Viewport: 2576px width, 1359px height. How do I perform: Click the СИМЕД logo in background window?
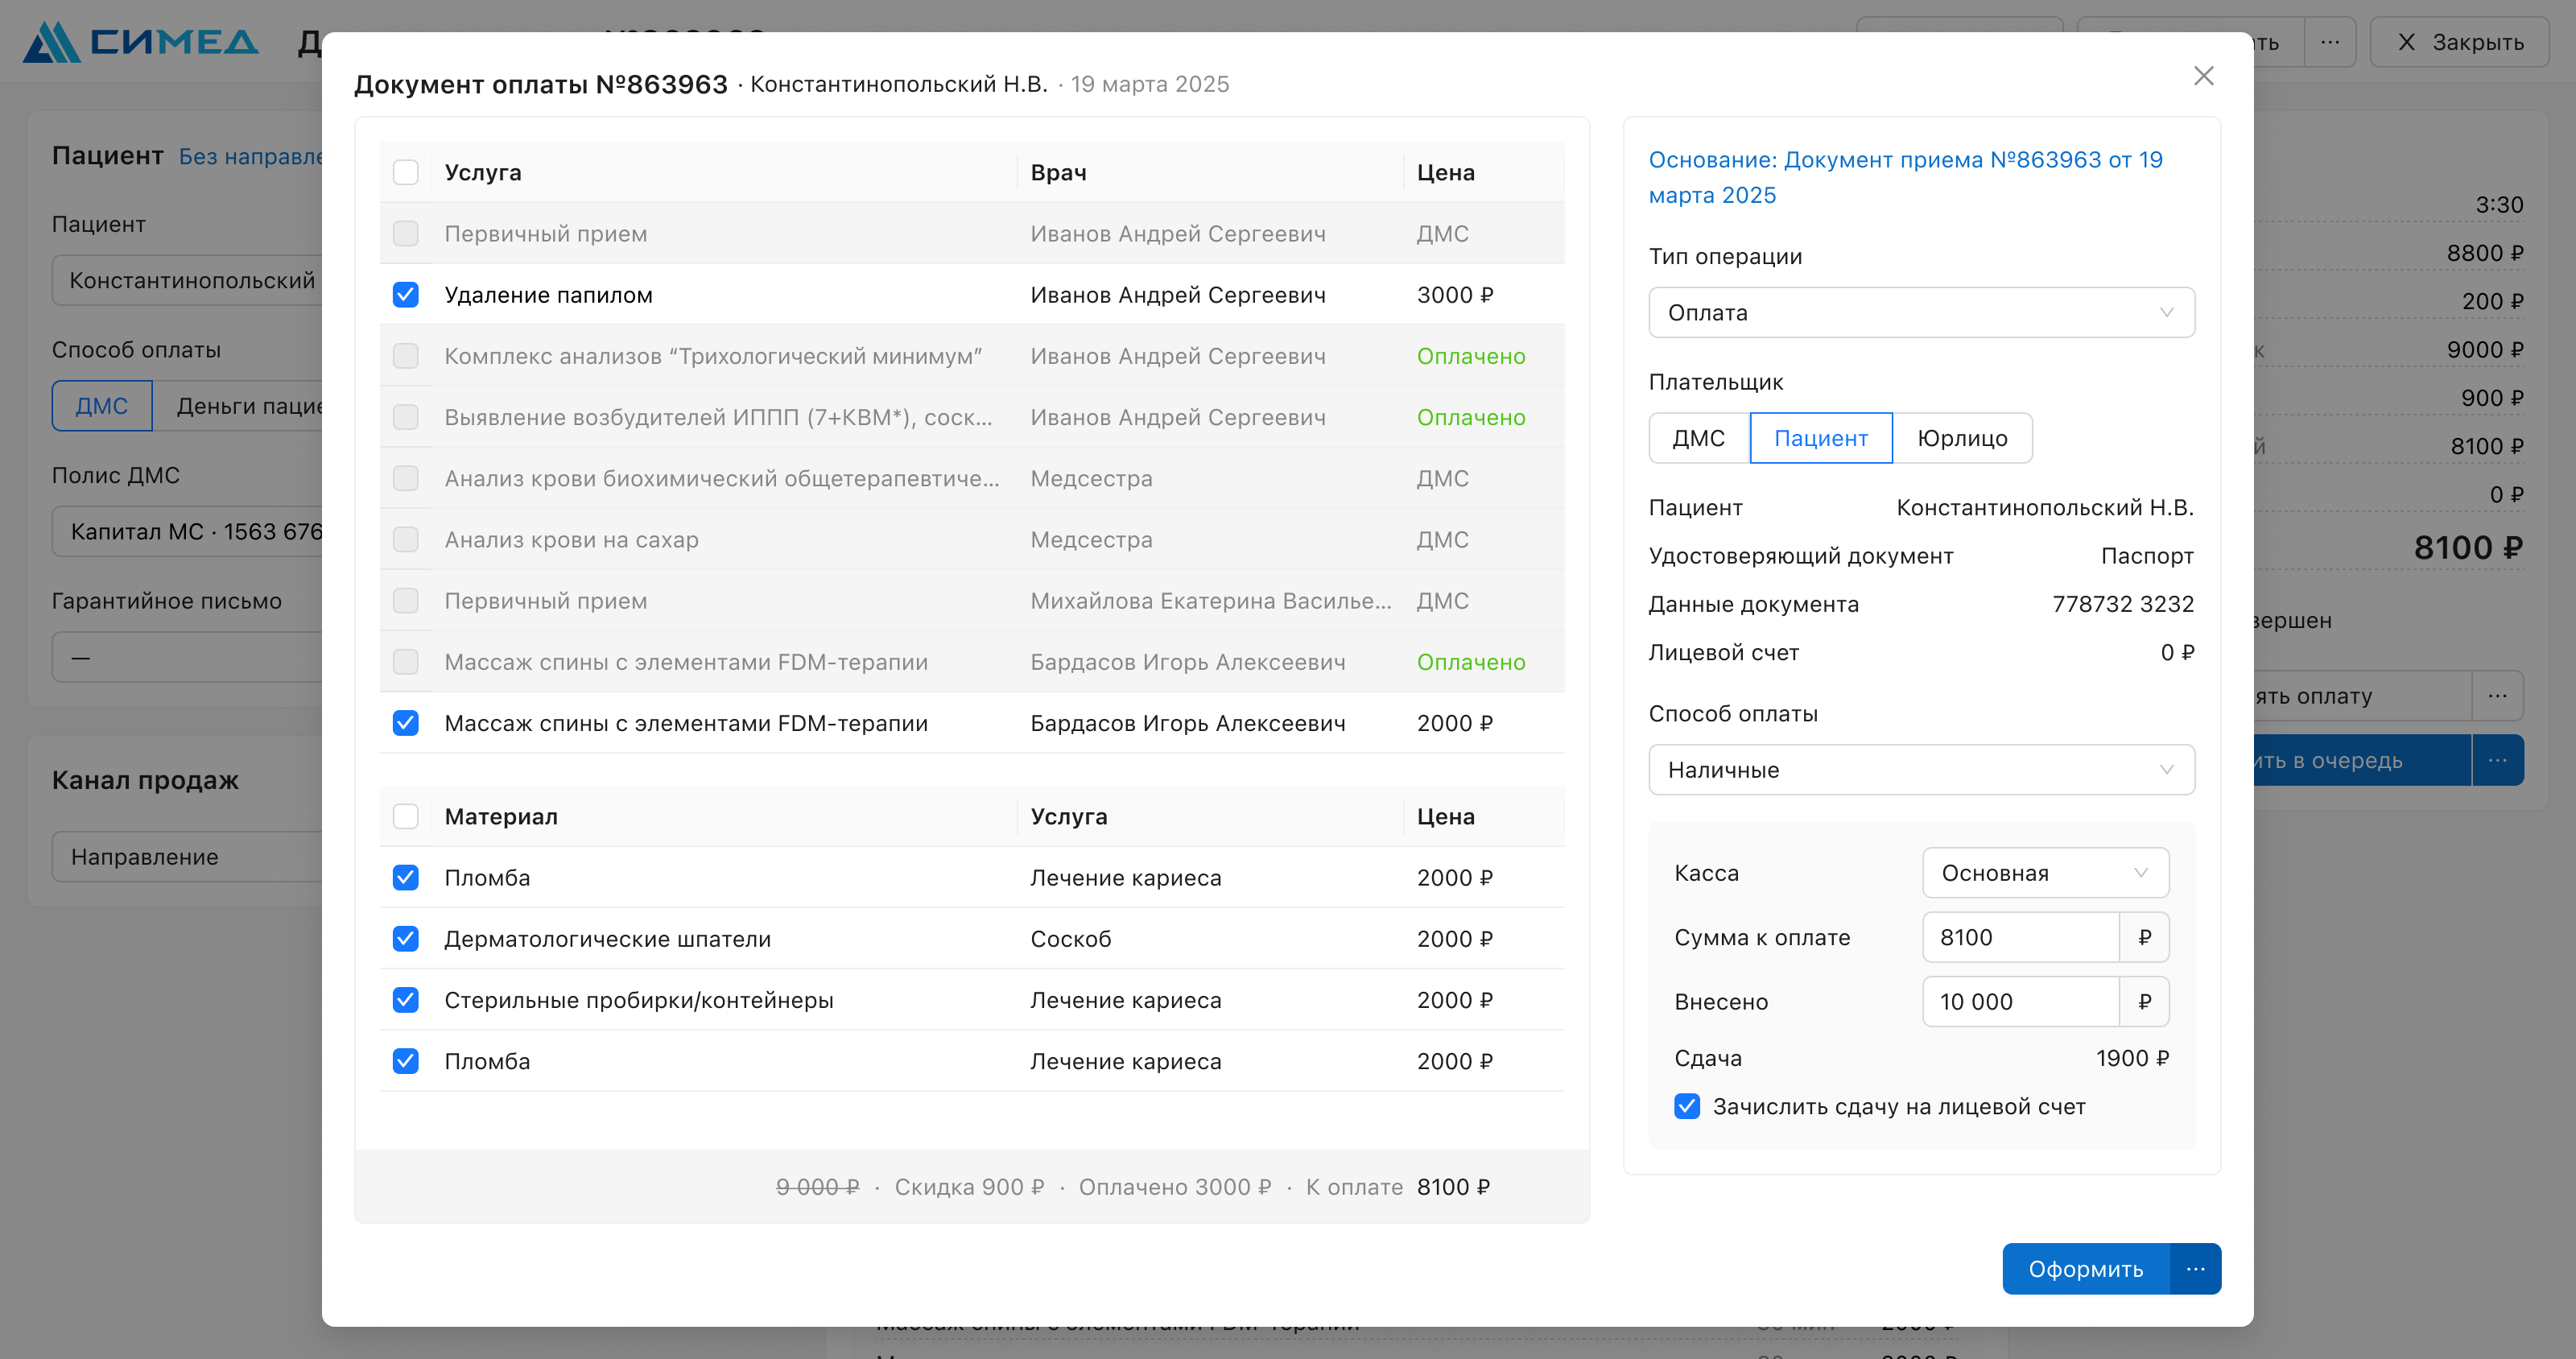140,42
